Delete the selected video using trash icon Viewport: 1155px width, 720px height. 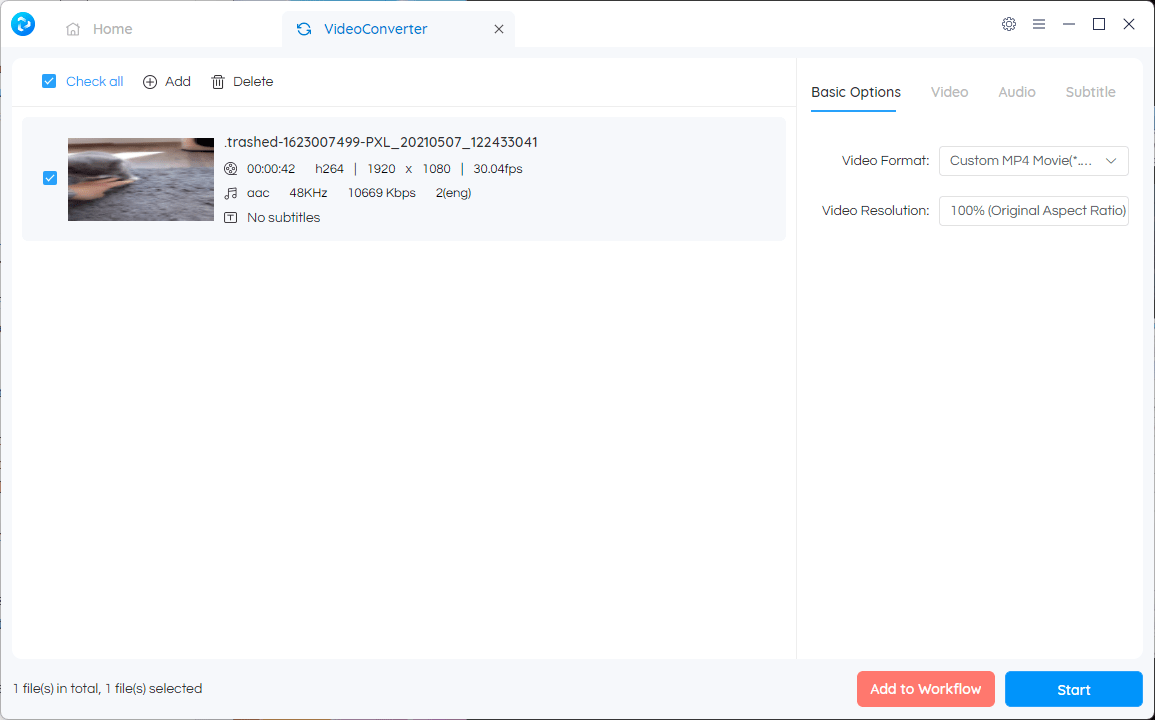point(218,81)
